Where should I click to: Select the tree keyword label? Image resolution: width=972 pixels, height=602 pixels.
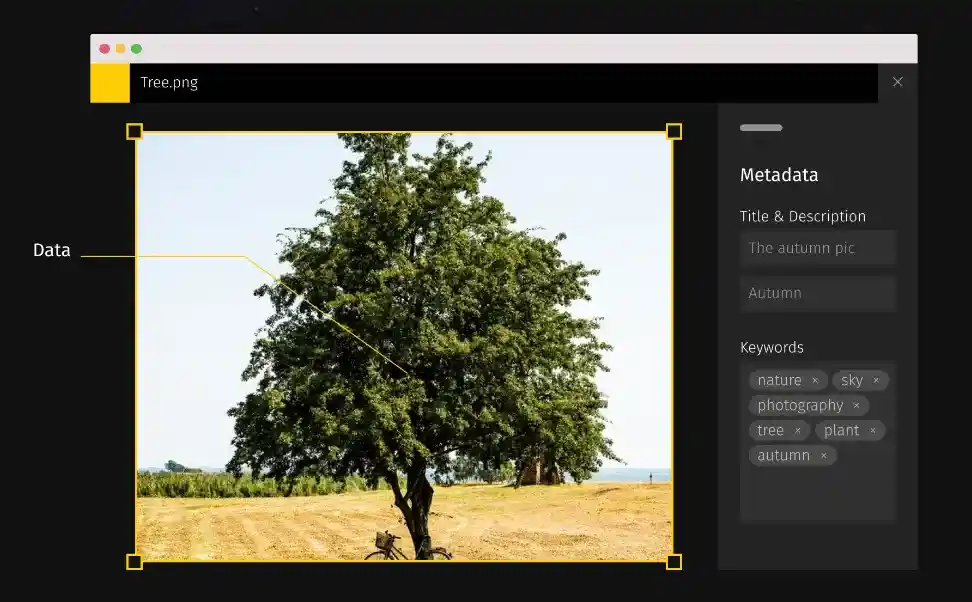pyautogui.click(x=771, y=430)
